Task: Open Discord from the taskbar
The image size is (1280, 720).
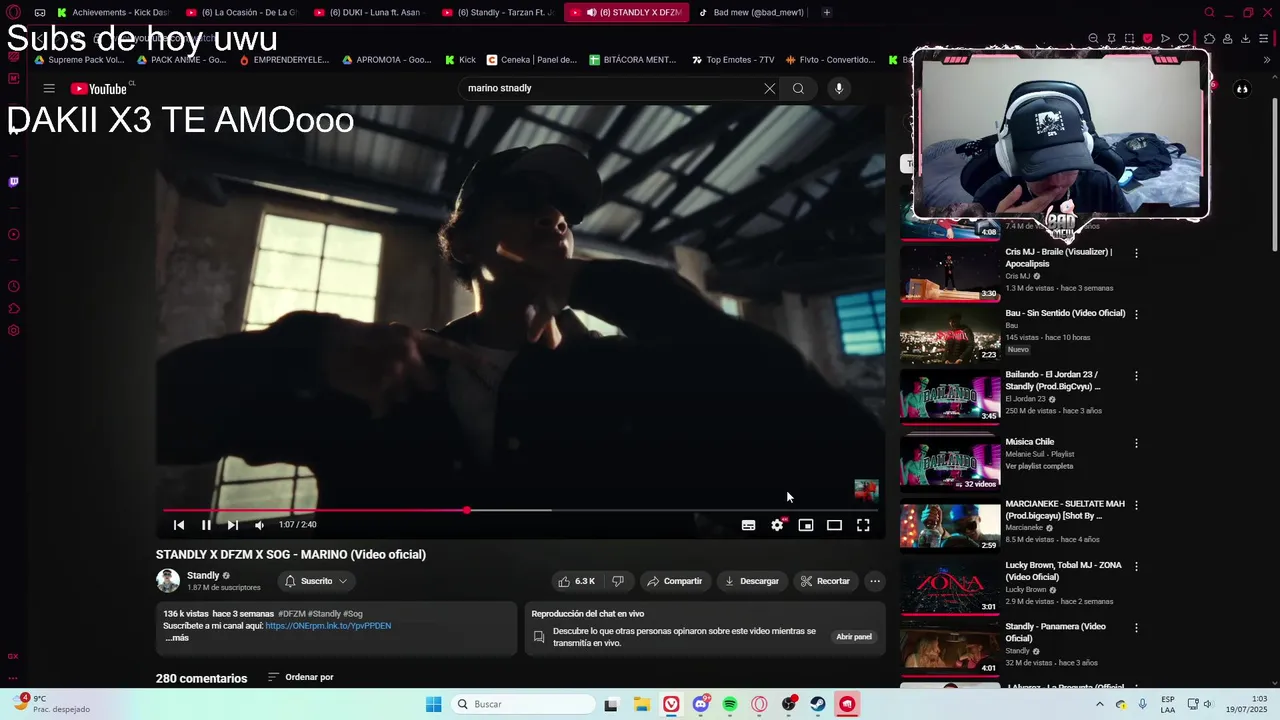Action: point(700,704)
